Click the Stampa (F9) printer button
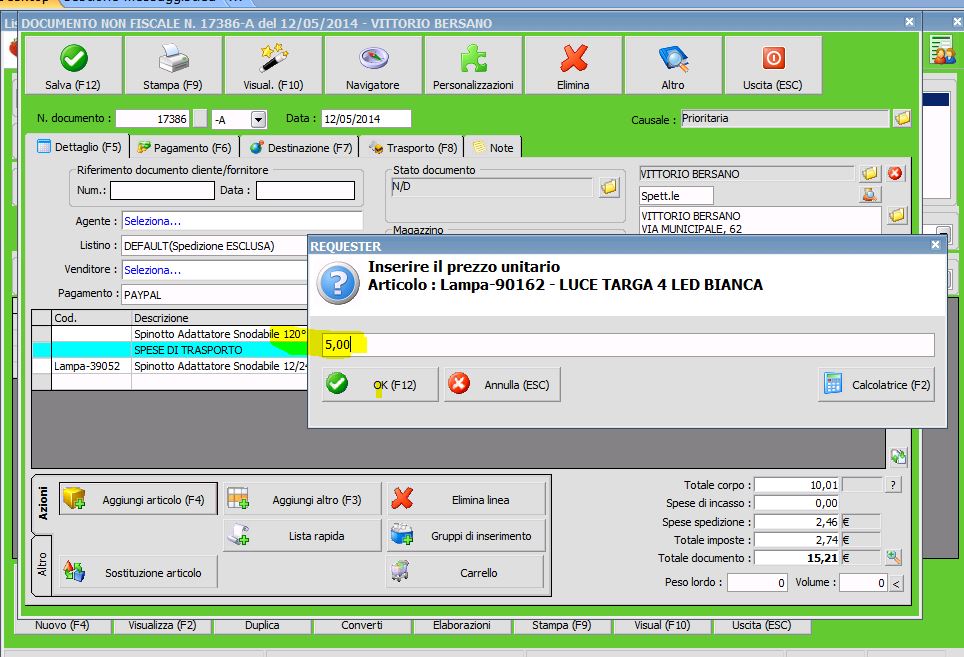This screenshot has width=964, height=657. click(x=173, y=65)
